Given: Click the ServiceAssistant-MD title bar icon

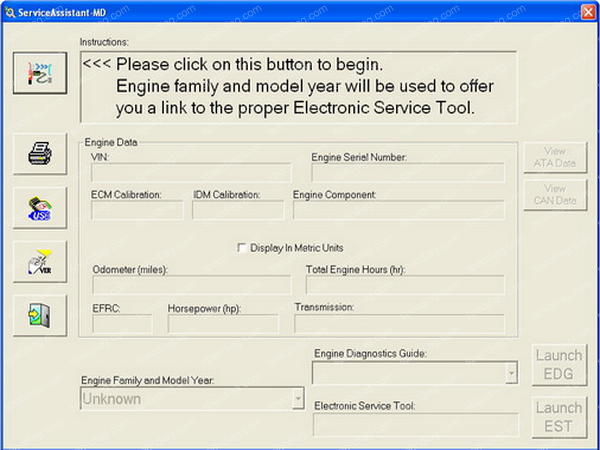Looking at the screenshot, I should click(11, 10).
